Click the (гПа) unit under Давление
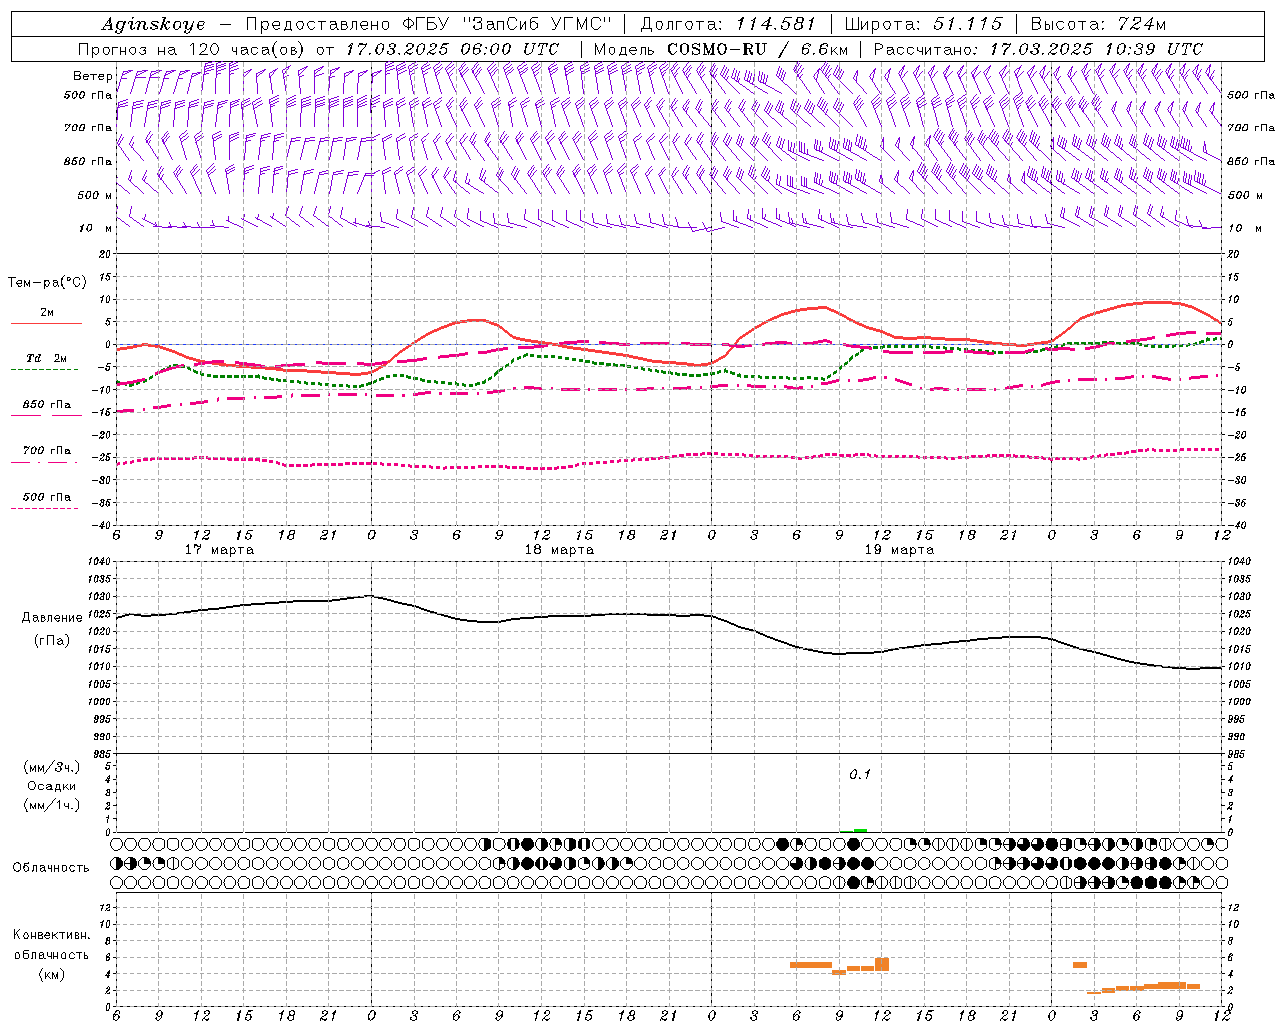The width and height of the screenshot is (1280, 1024). point(52,641)
